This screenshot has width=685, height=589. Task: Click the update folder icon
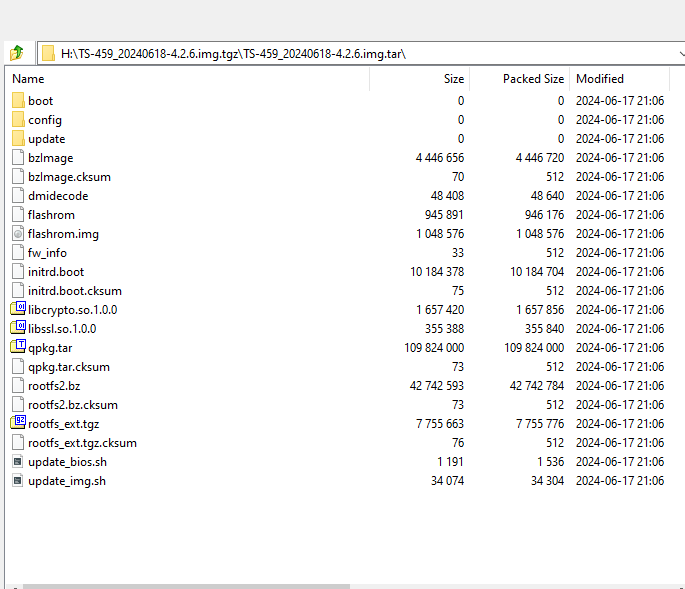(18, 139)
